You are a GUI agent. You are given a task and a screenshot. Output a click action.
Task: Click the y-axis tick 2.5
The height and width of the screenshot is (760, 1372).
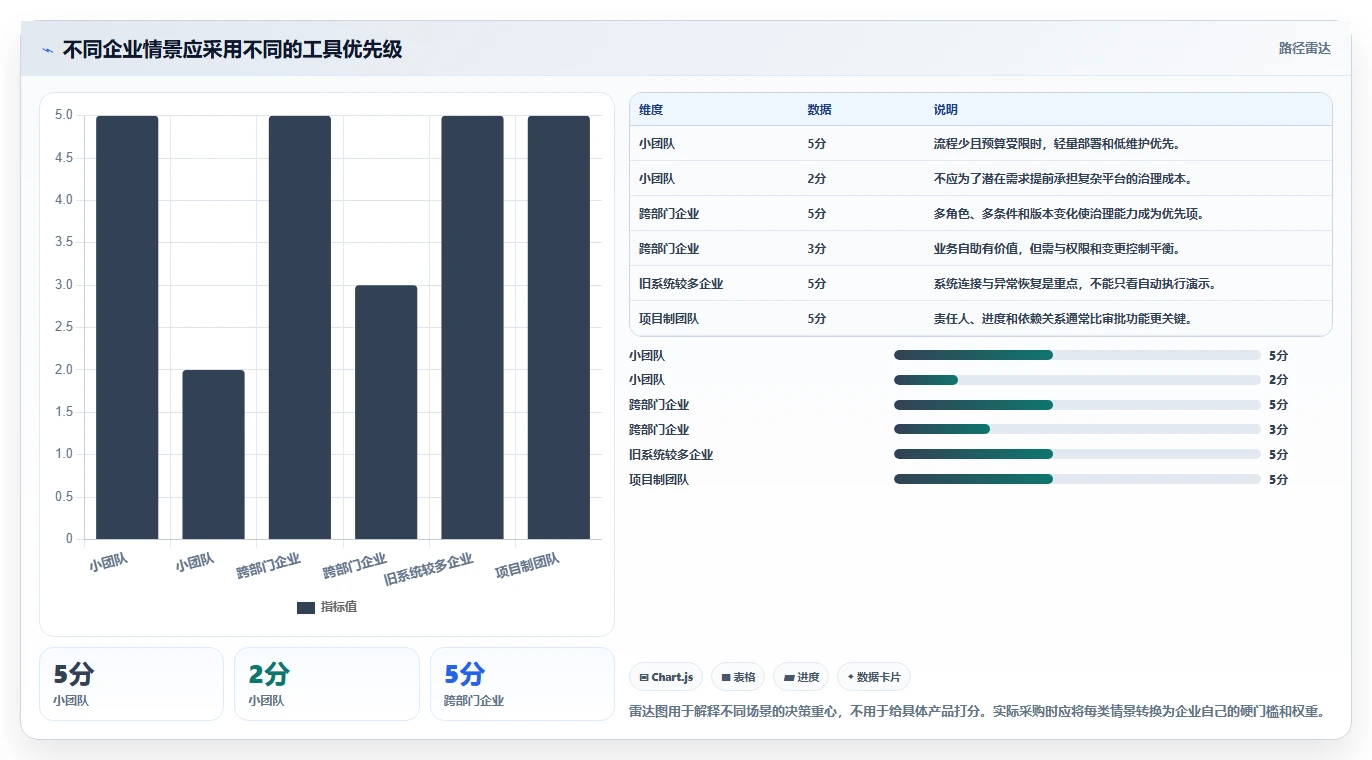[x=64, y=327]
